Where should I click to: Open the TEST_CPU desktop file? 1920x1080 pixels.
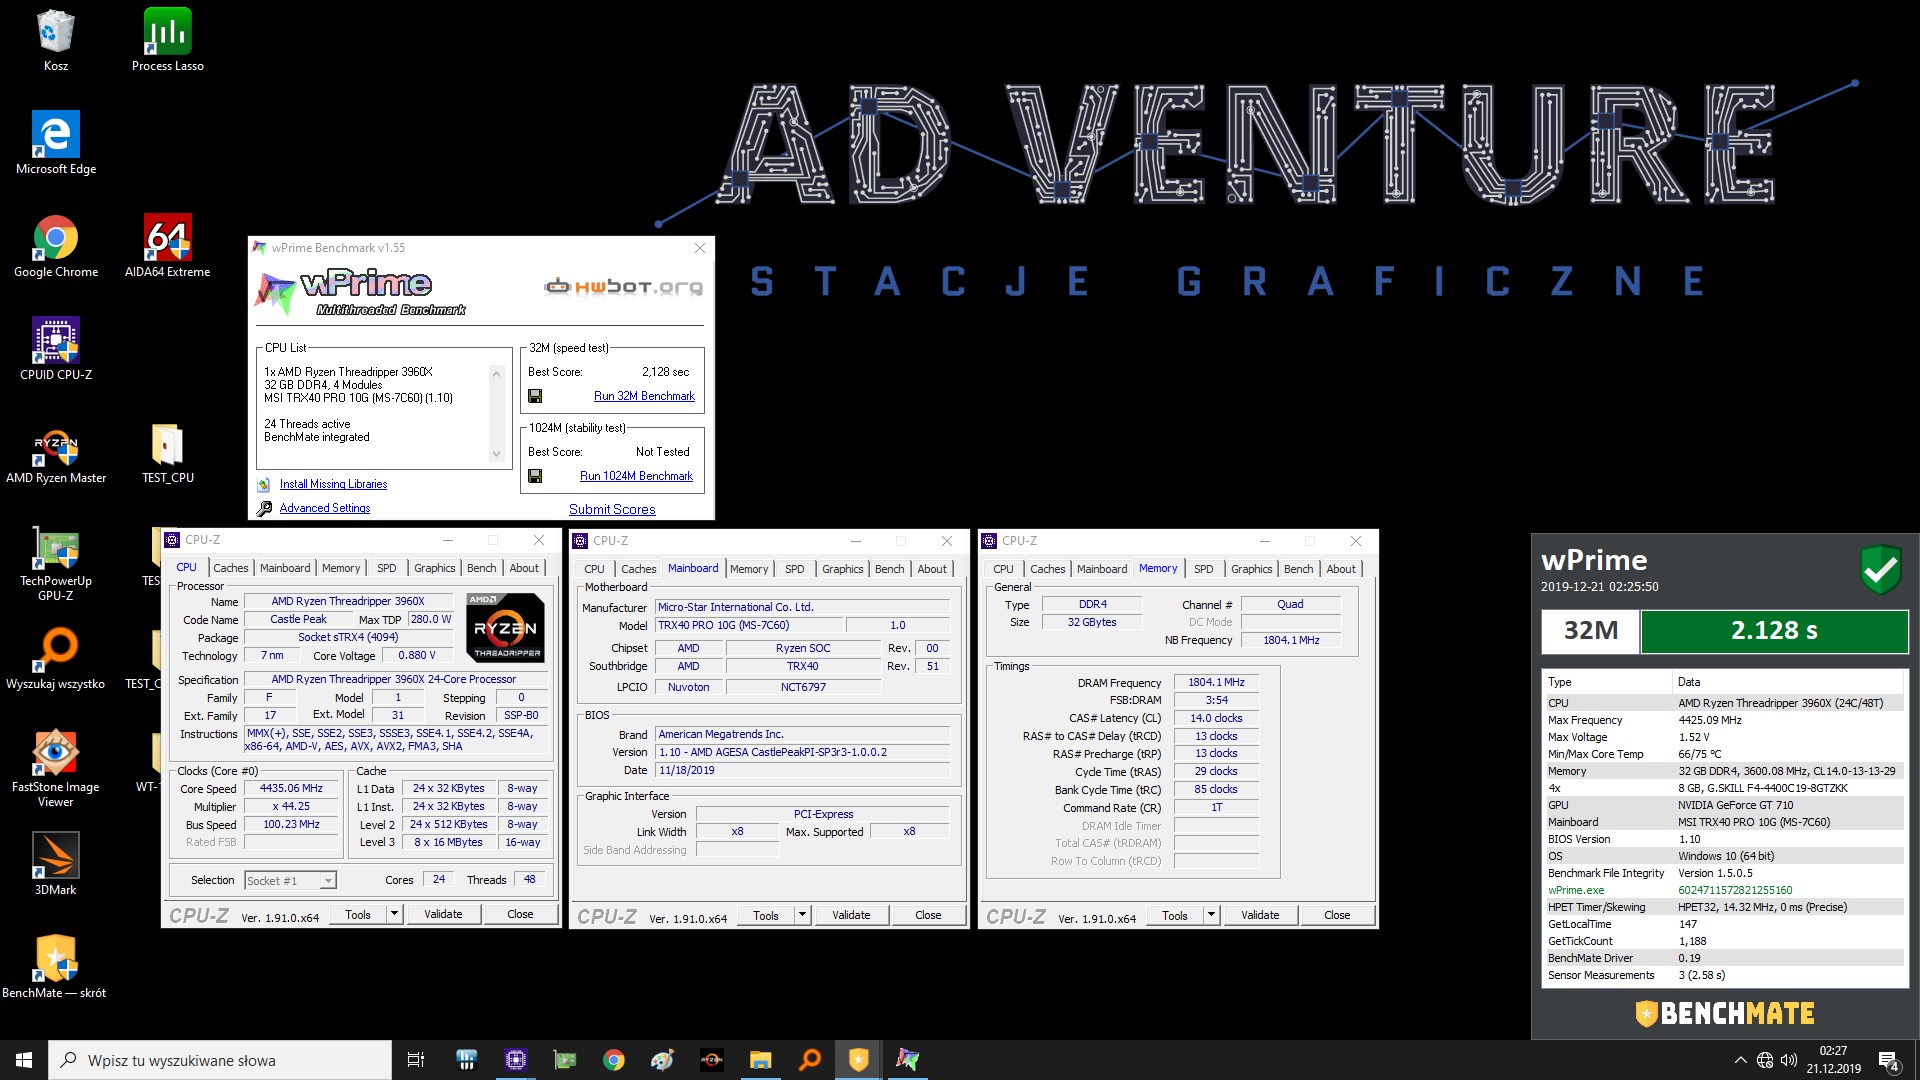(x=167, y=452)
